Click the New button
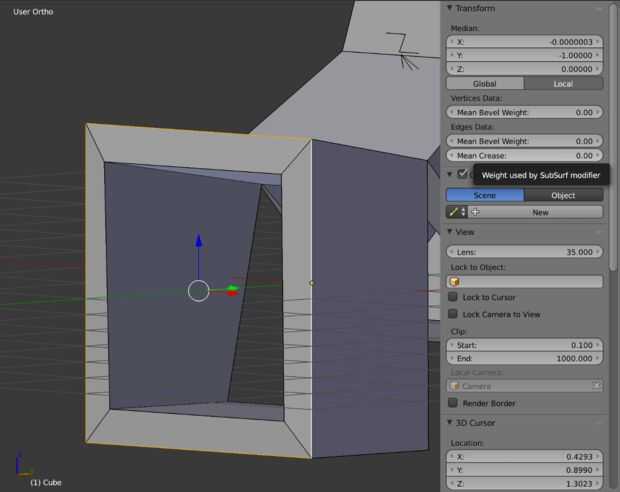Screen dimensions: 620x492 tap(540, 212)
